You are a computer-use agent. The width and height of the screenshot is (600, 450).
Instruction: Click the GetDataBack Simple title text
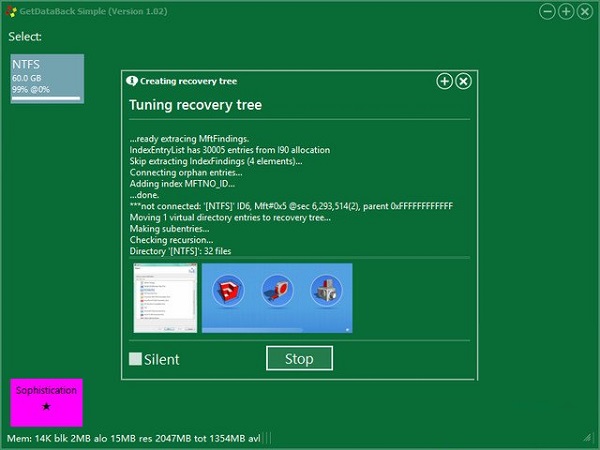(x=93, y=11)
